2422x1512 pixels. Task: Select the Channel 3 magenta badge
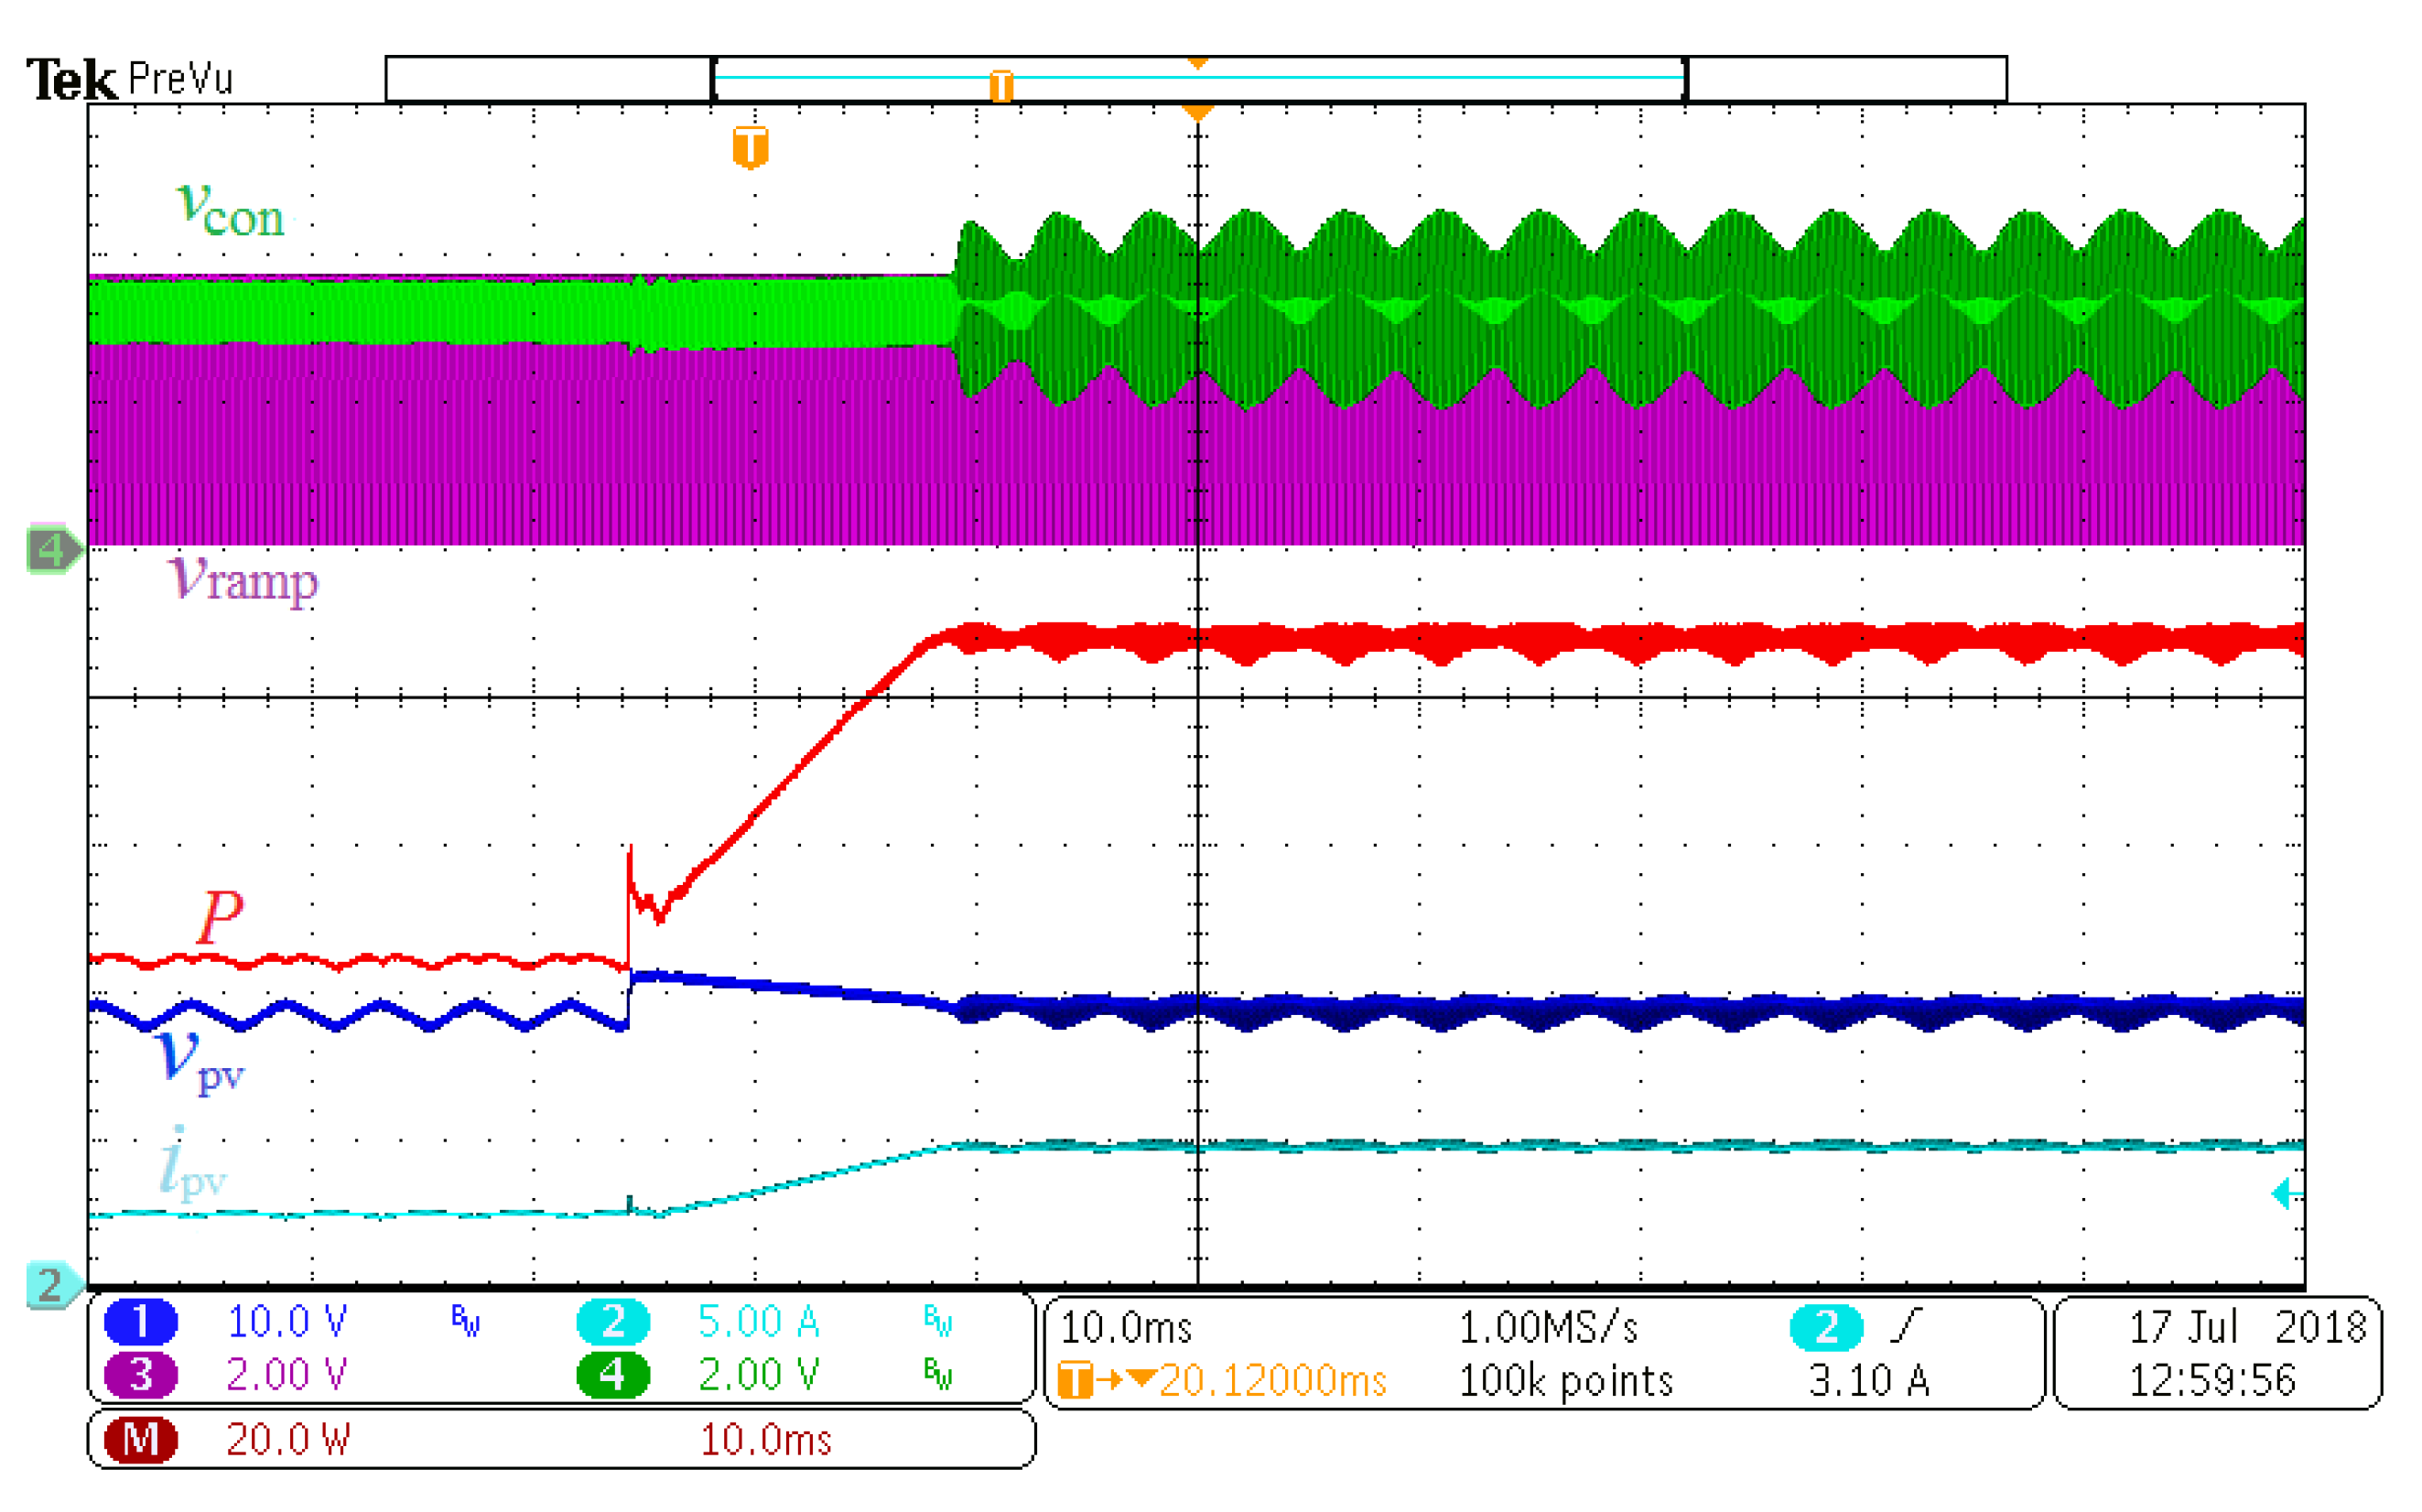pos(141,1375)
